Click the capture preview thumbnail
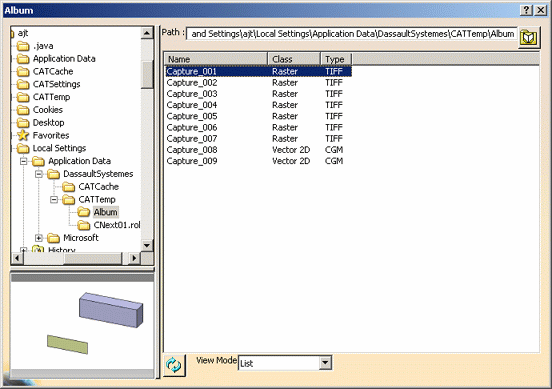Viewport: 552px width, 389px height. (x=82, y=326)
